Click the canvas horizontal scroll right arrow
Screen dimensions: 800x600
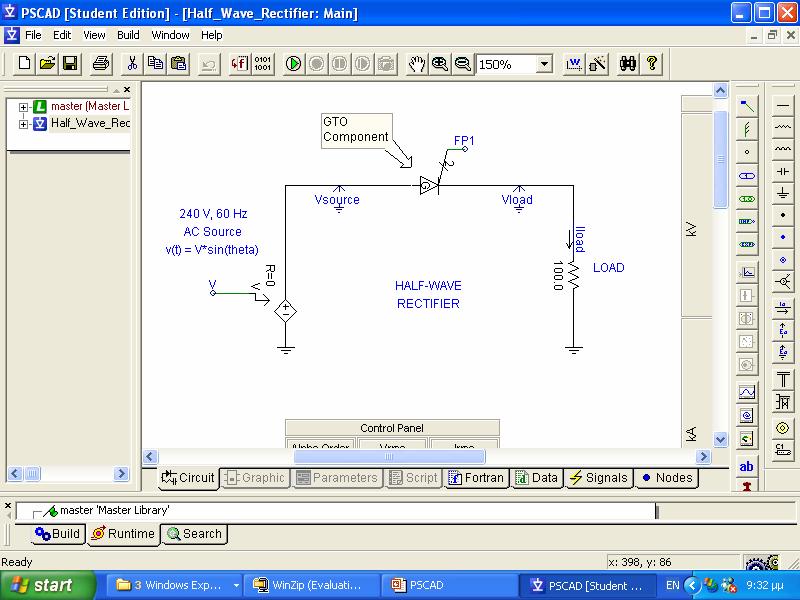pyautogui.click(x=703, y=456)
